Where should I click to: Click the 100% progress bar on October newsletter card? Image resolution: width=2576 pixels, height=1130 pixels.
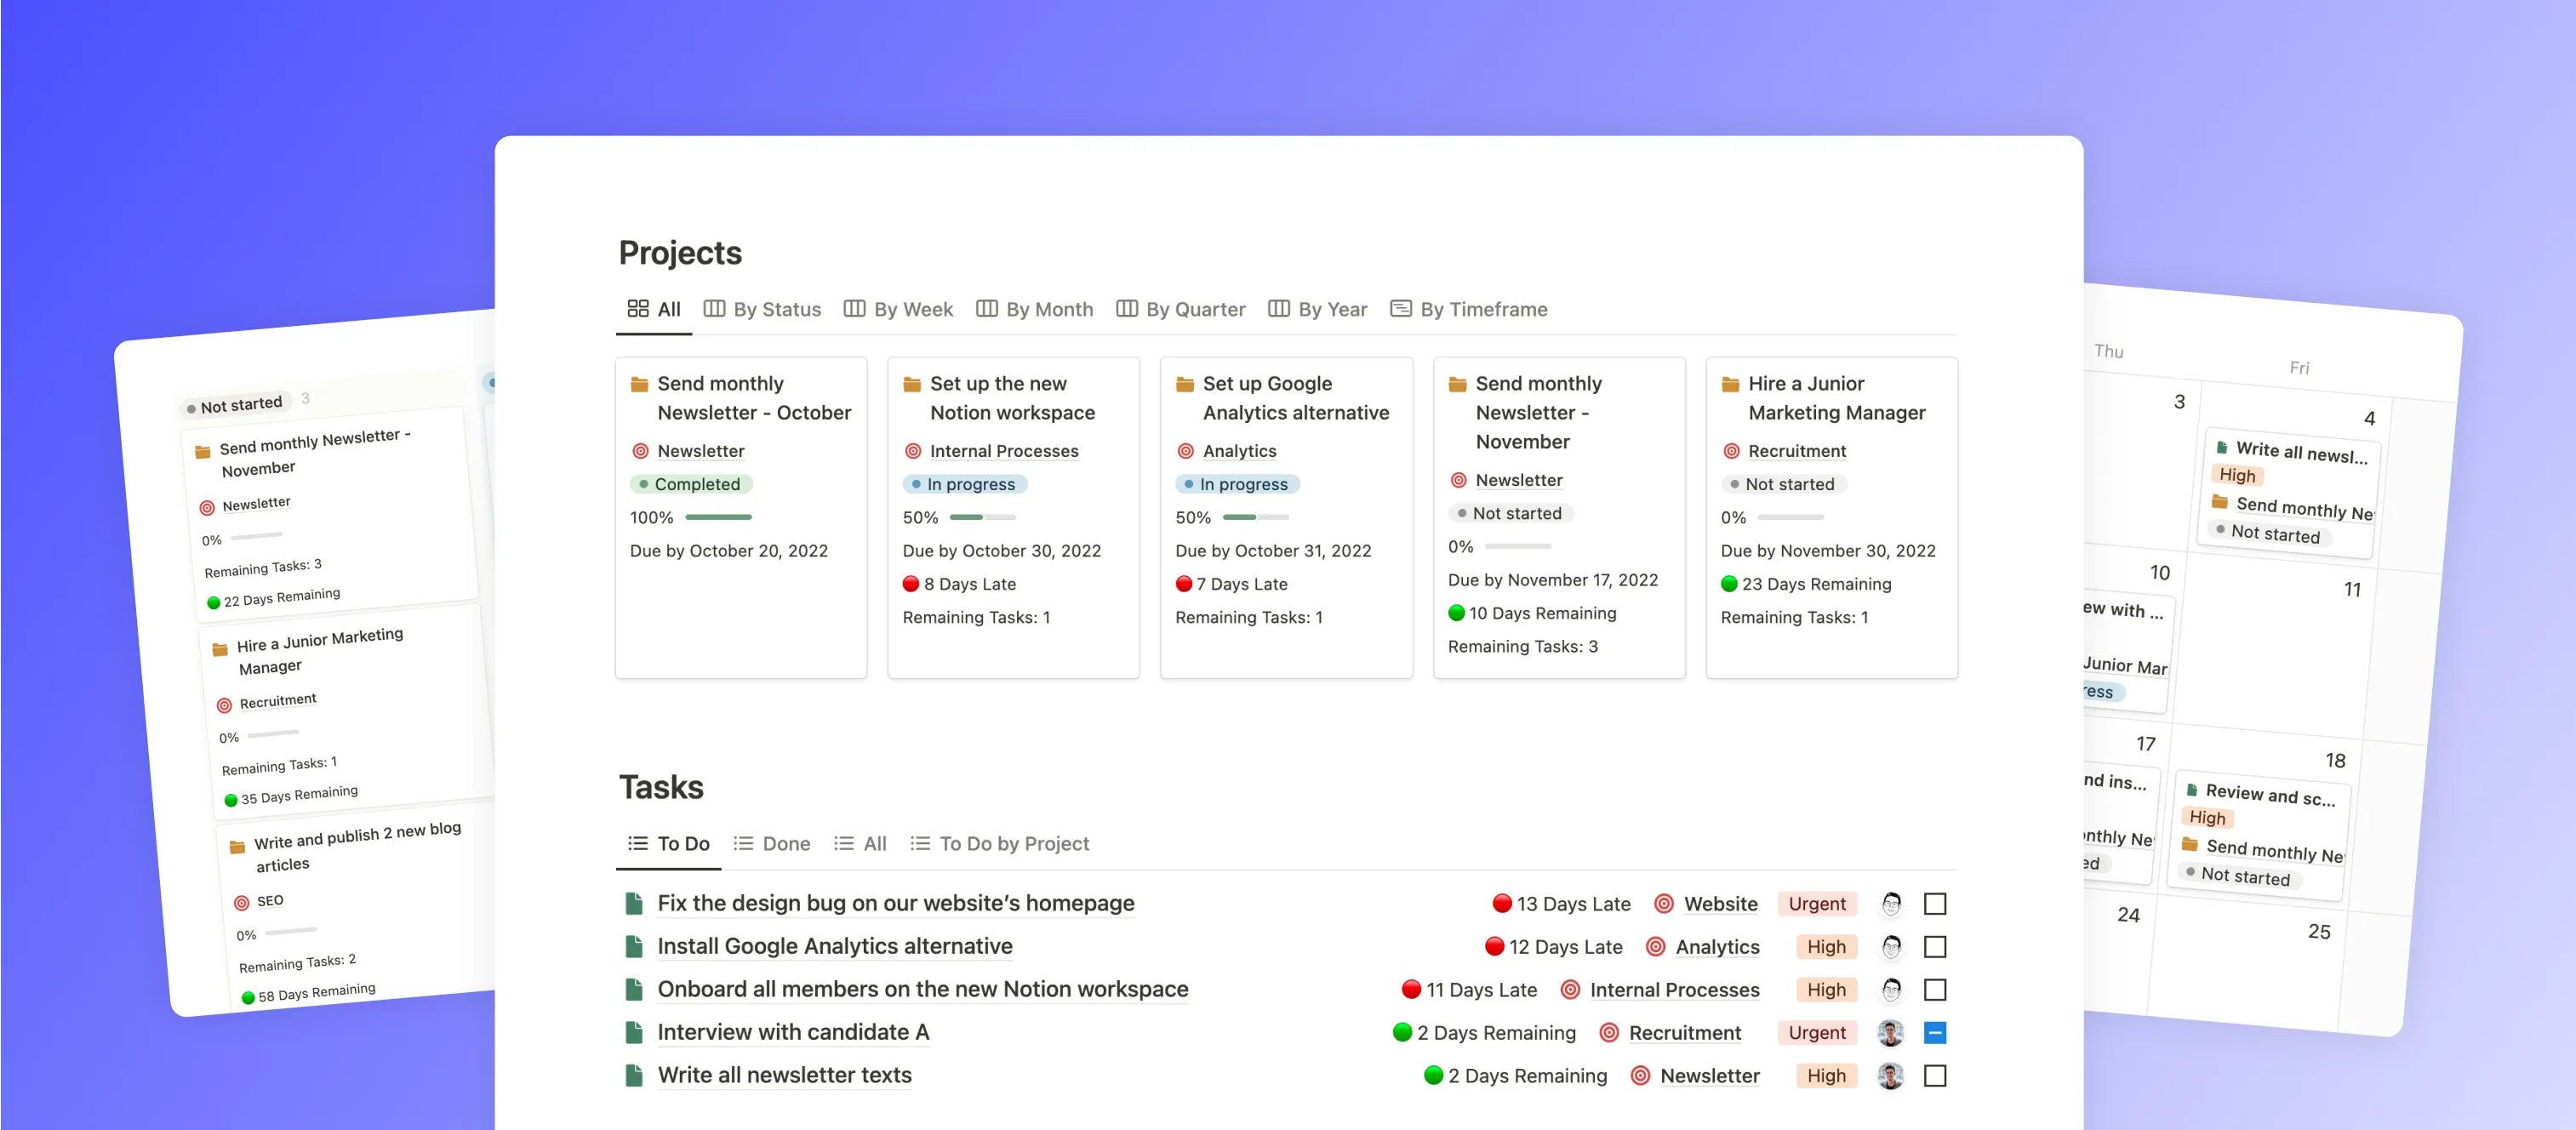click(x=718, y=517)
